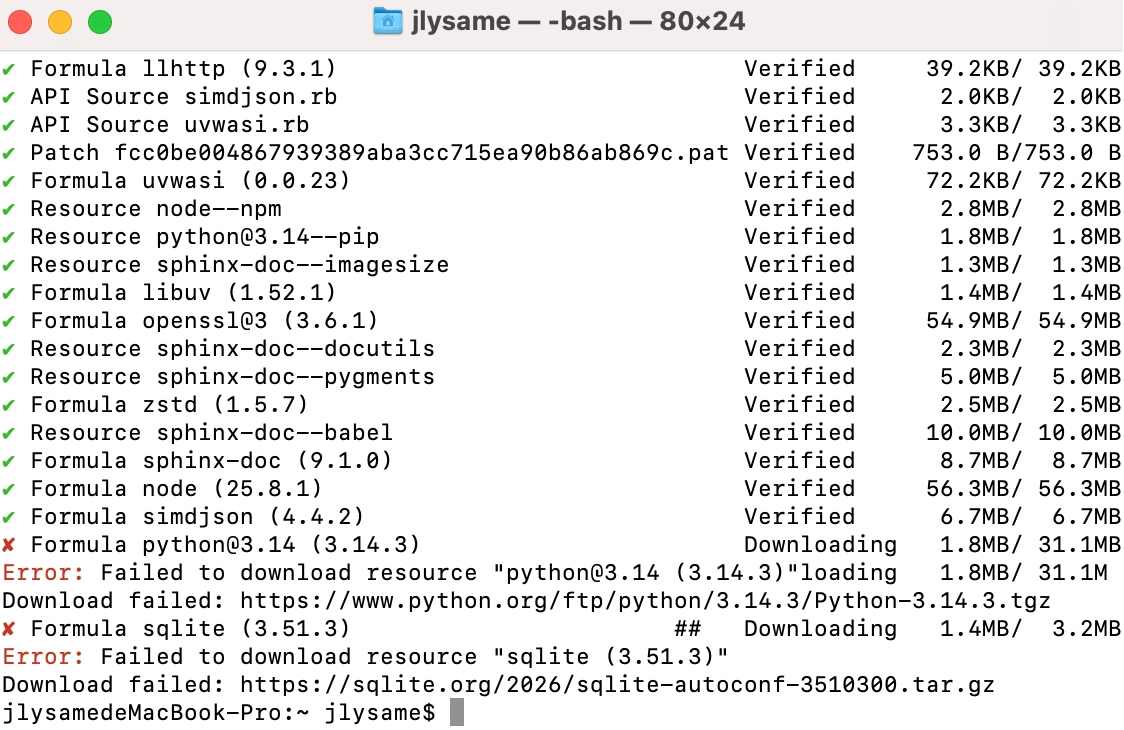This screenshot has height=730, width=1124.
Task: Click the red "Error:" label above sqlite URL
Action: click(x=43, y=657)
